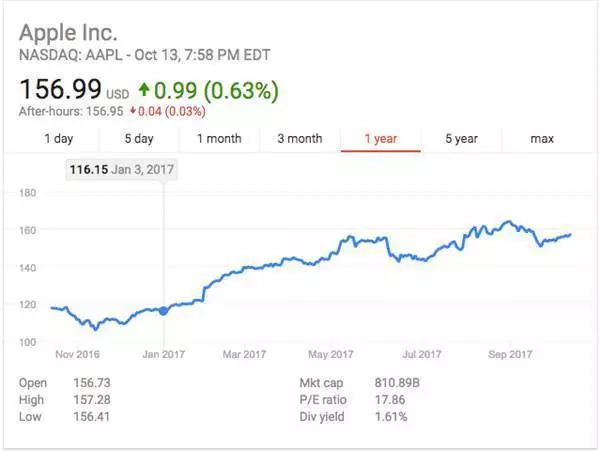Screen dimensions: 601x451
Task: Click the Apple Inc. title
Action: pyautogui.click(x=75, y=30)
